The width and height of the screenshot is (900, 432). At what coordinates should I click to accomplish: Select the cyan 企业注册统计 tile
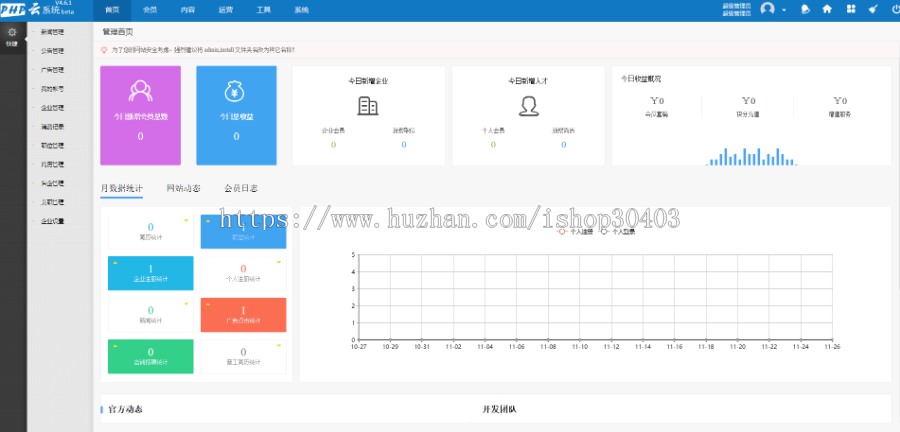[150, 273]
